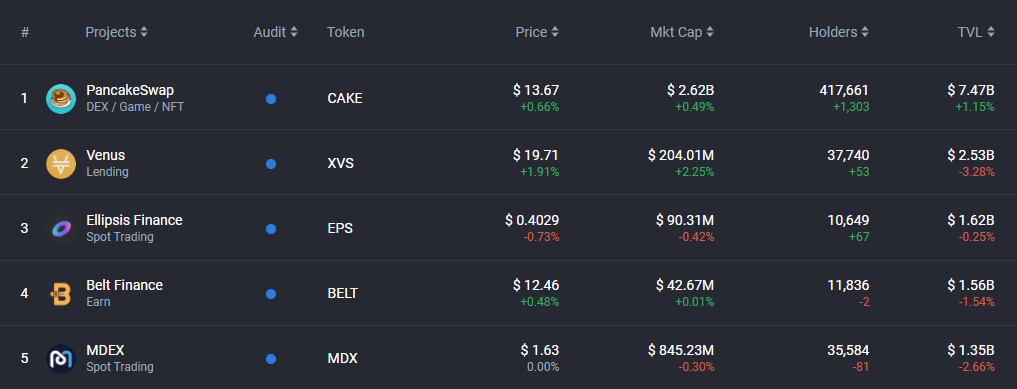Click the PancakeSwap pancake logo icon
The height and width of the screenshot is (389, 1017).
(x=61, y=99)
